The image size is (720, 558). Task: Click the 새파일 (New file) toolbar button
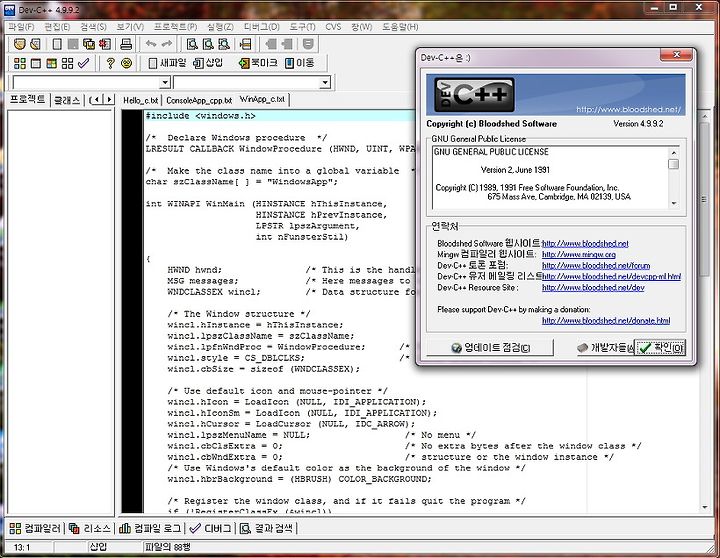(167, 63)
